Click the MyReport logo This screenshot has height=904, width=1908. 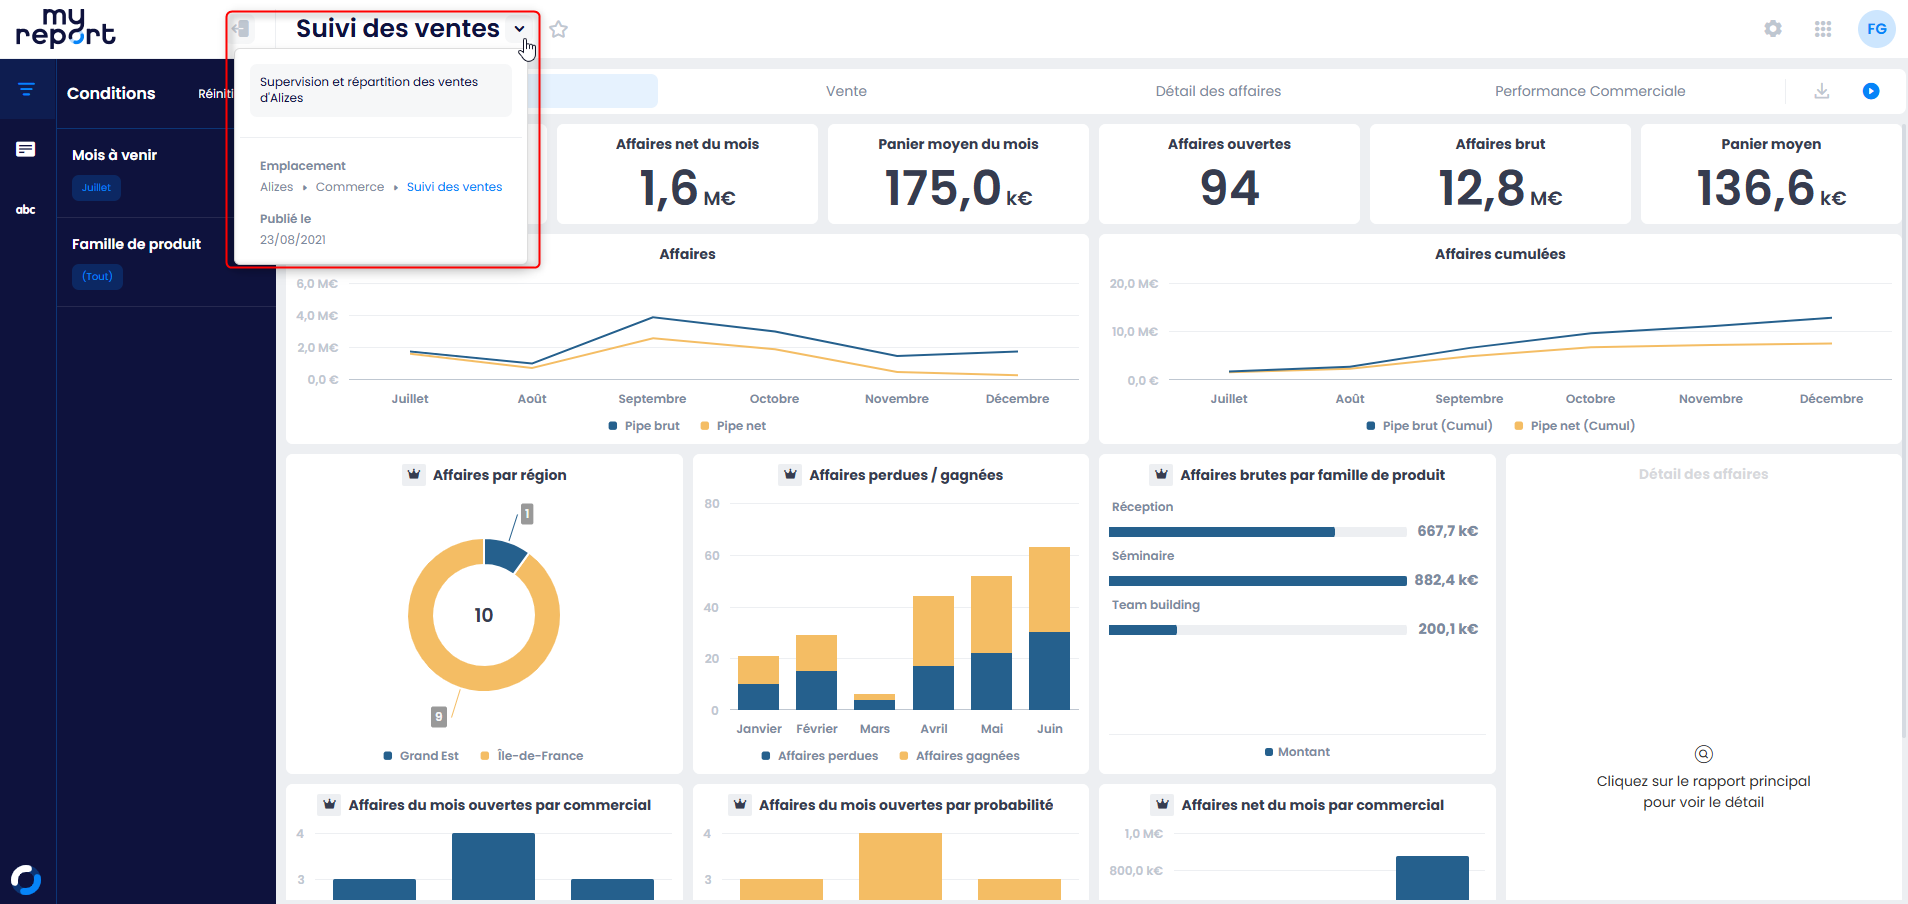(65, 28)
